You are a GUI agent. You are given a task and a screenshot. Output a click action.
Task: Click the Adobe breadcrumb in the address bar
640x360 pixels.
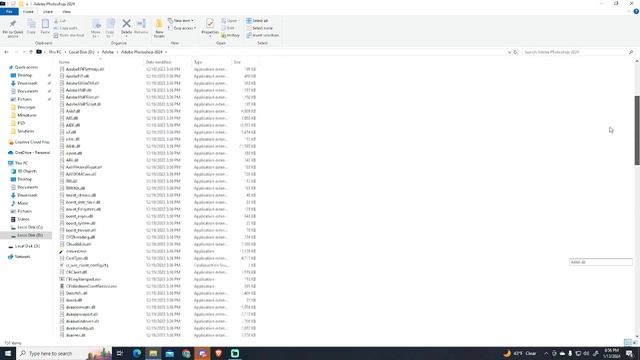click(108, 52)
